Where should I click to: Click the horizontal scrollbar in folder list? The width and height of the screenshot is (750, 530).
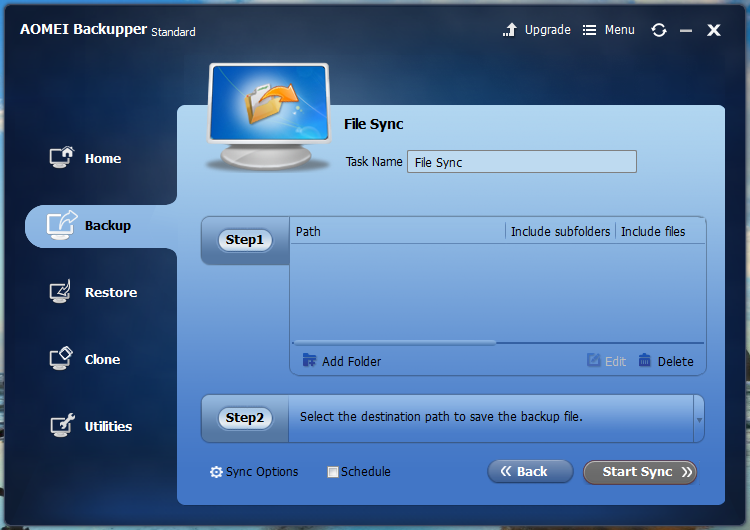point(395,342)
